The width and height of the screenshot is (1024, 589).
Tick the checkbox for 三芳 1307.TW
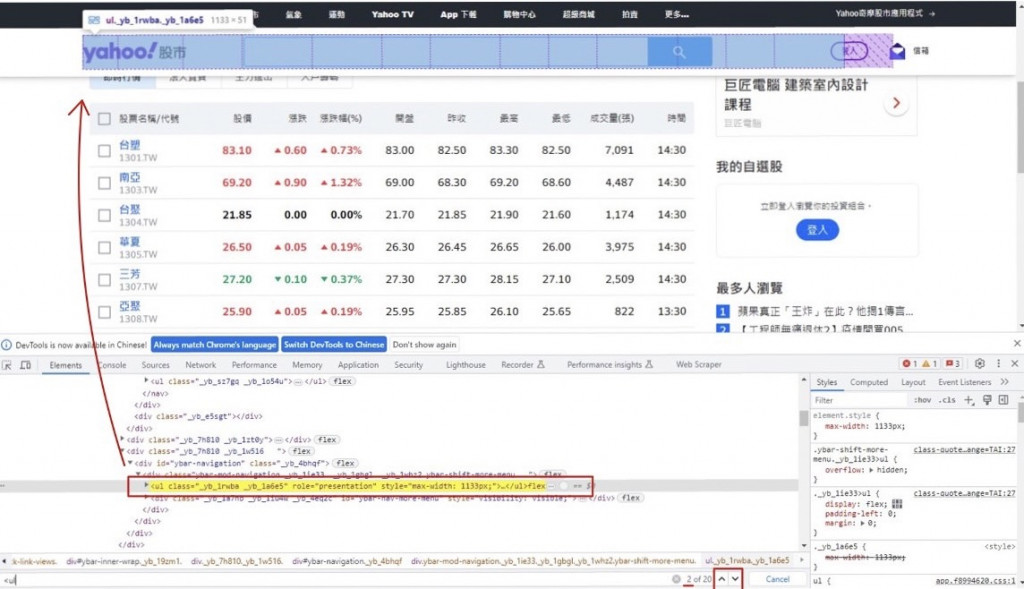(104, 279)
